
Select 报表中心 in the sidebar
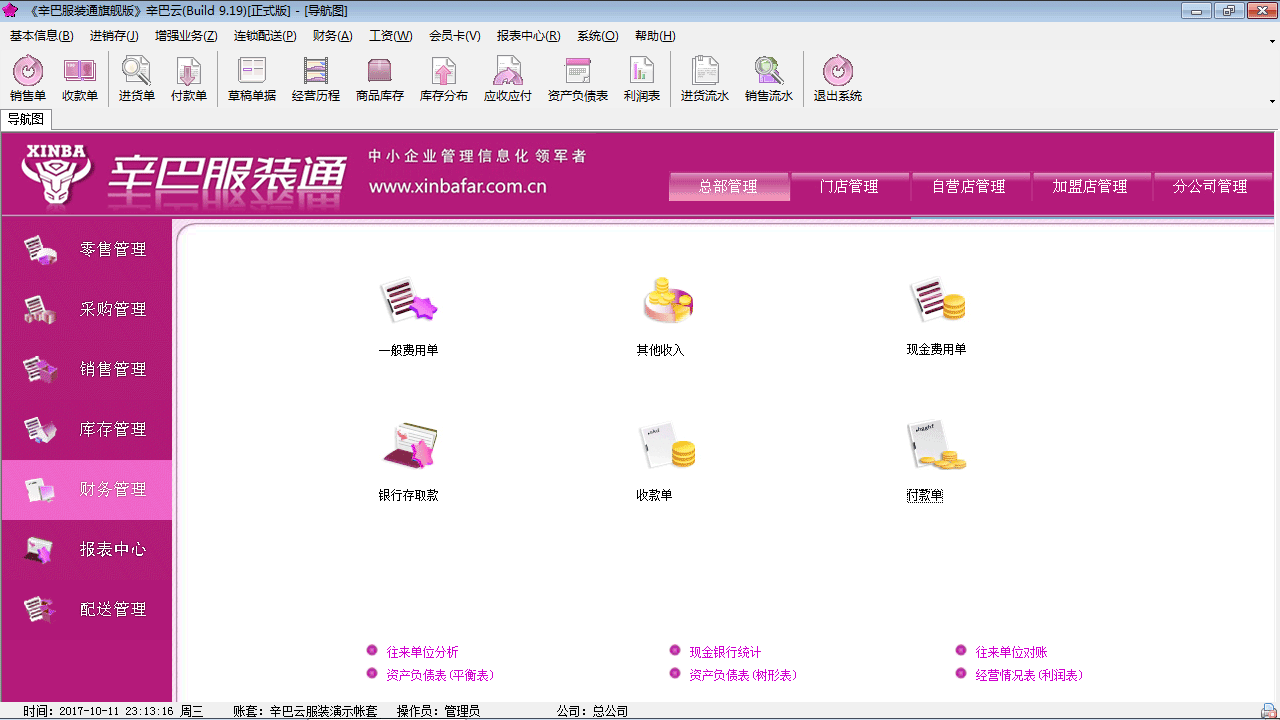(x=87, y=550)
